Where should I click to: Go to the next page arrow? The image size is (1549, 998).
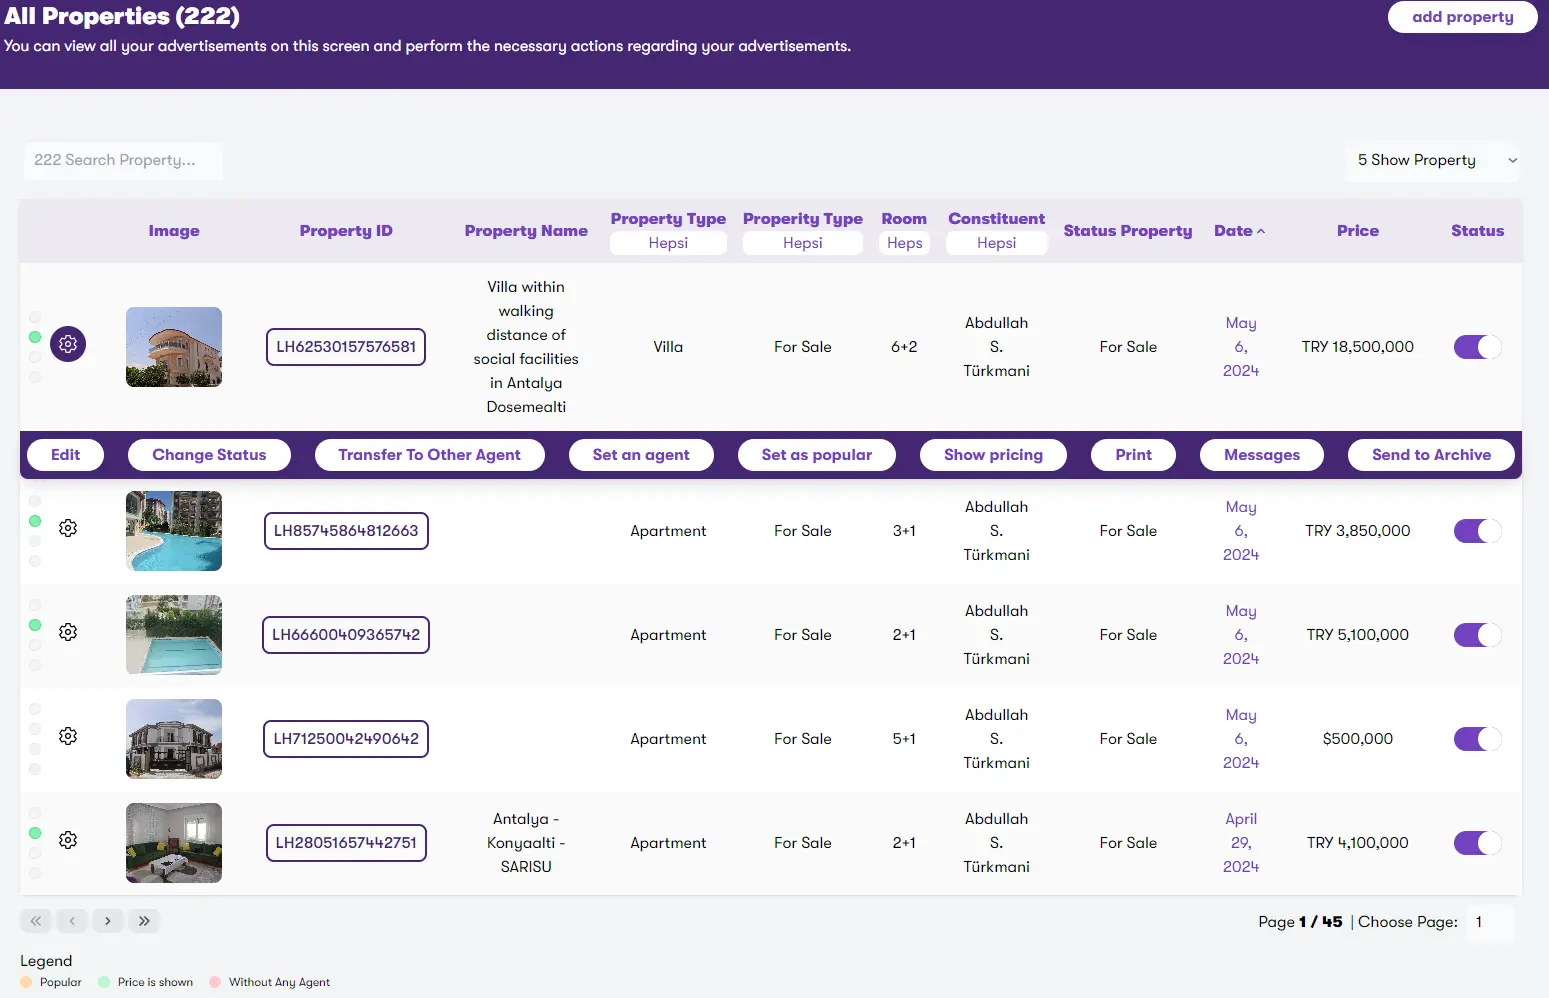point(108,921)
